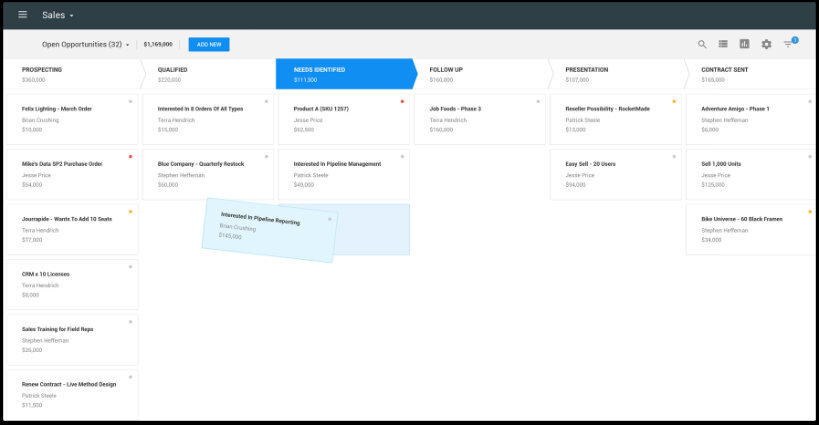Click the red flag on Product A card

coord(402,101)
